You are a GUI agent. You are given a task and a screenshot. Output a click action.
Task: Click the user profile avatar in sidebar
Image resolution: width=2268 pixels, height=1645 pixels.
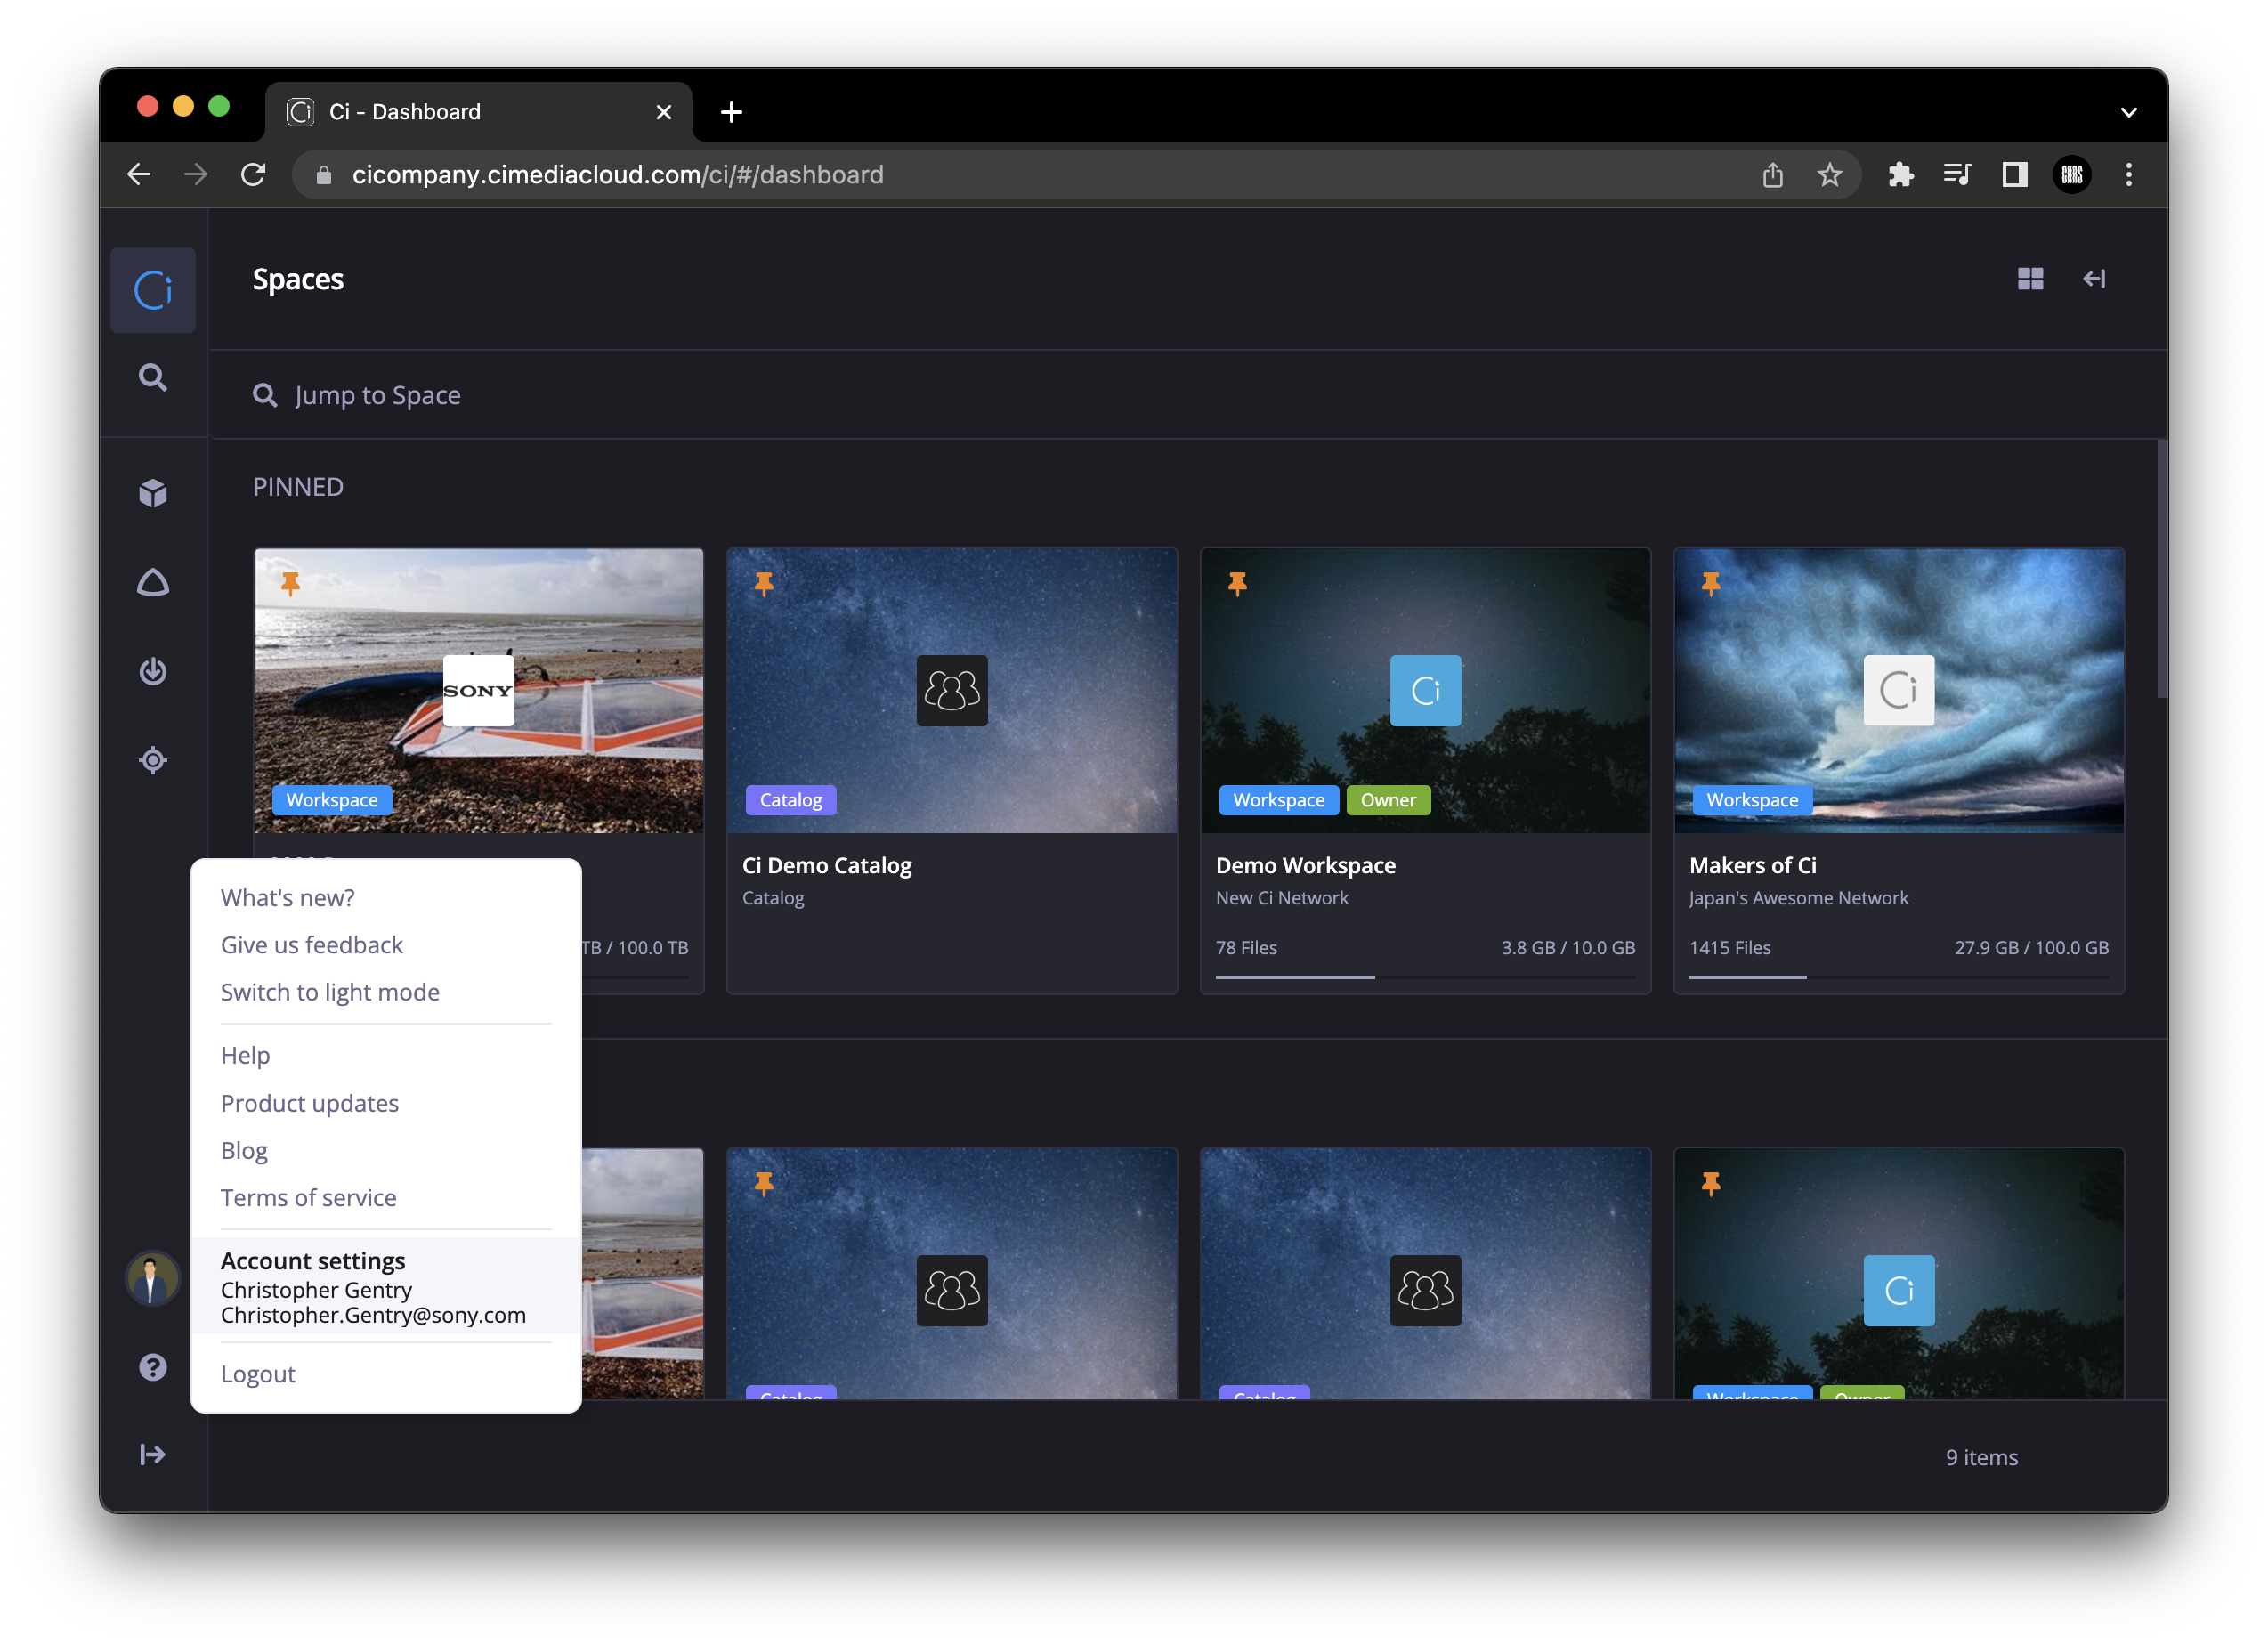pyautogui.click(x=152, y=1278)
